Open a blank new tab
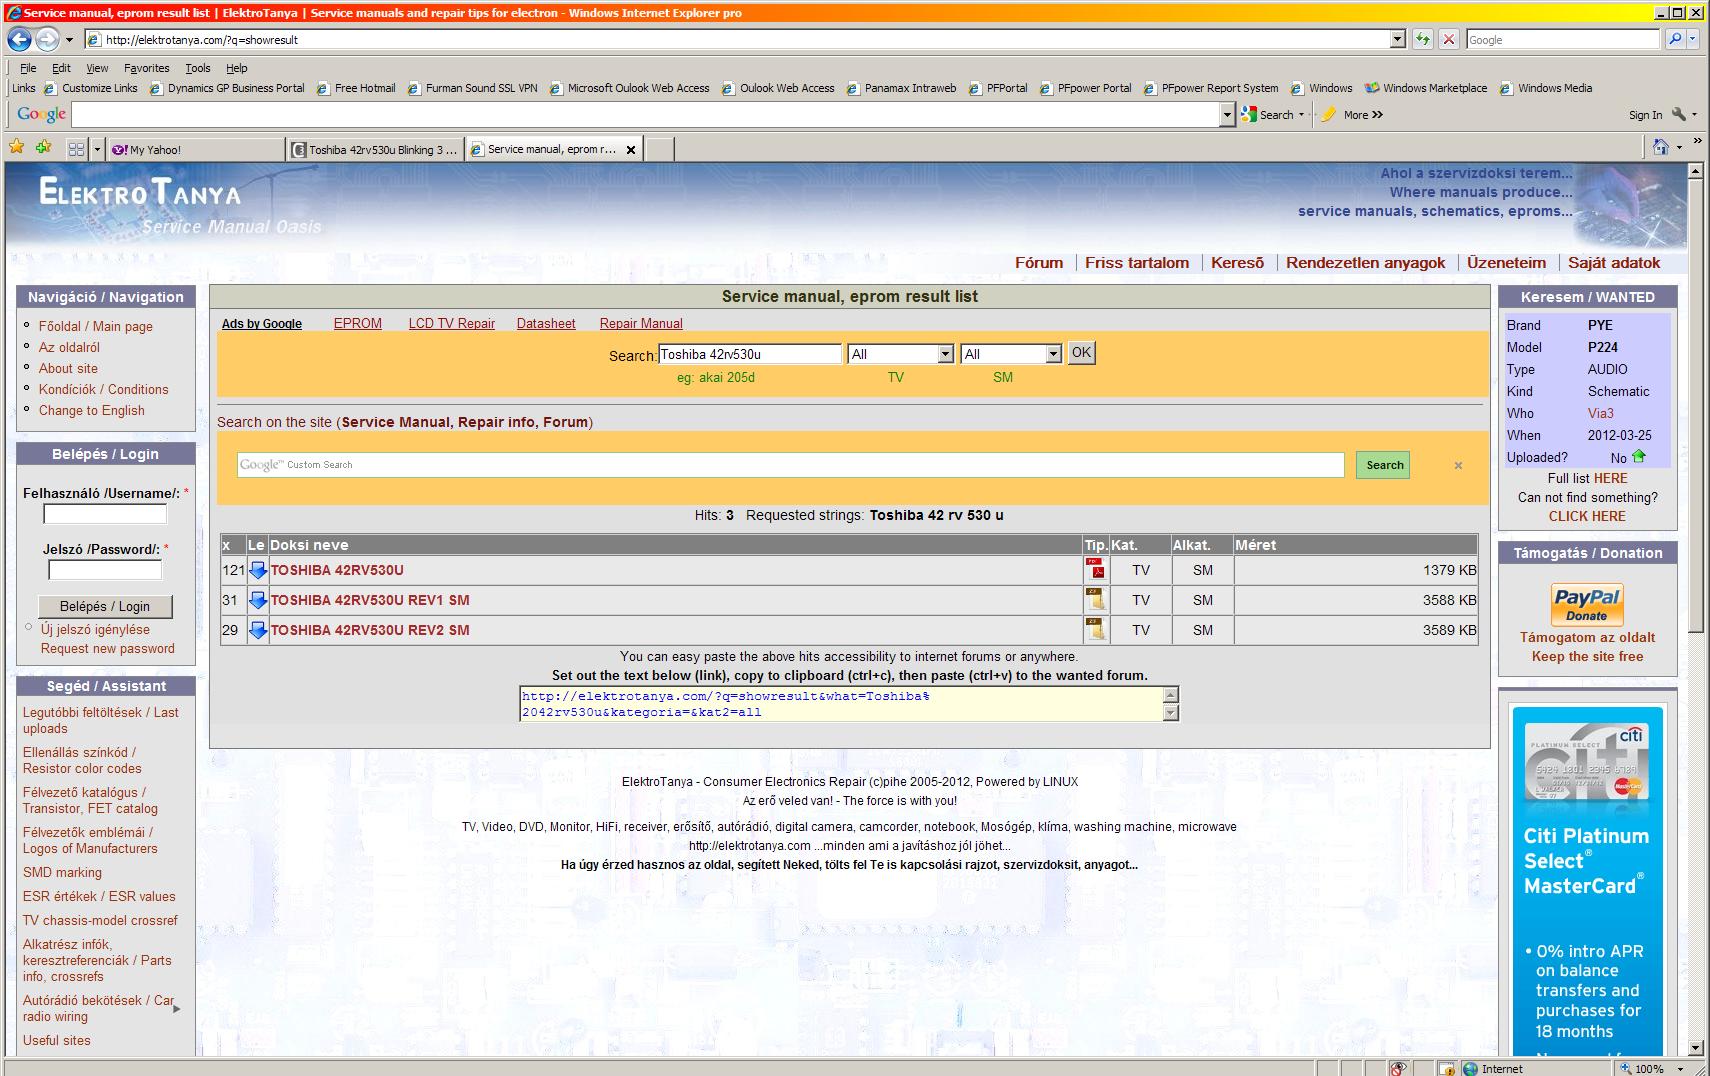 (659, 149)
